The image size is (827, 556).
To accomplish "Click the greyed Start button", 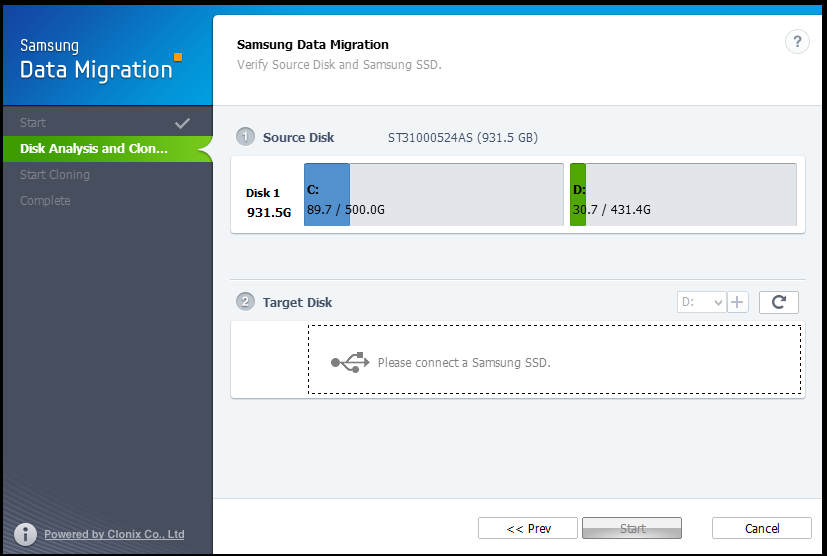I will [x=632, y=528].
